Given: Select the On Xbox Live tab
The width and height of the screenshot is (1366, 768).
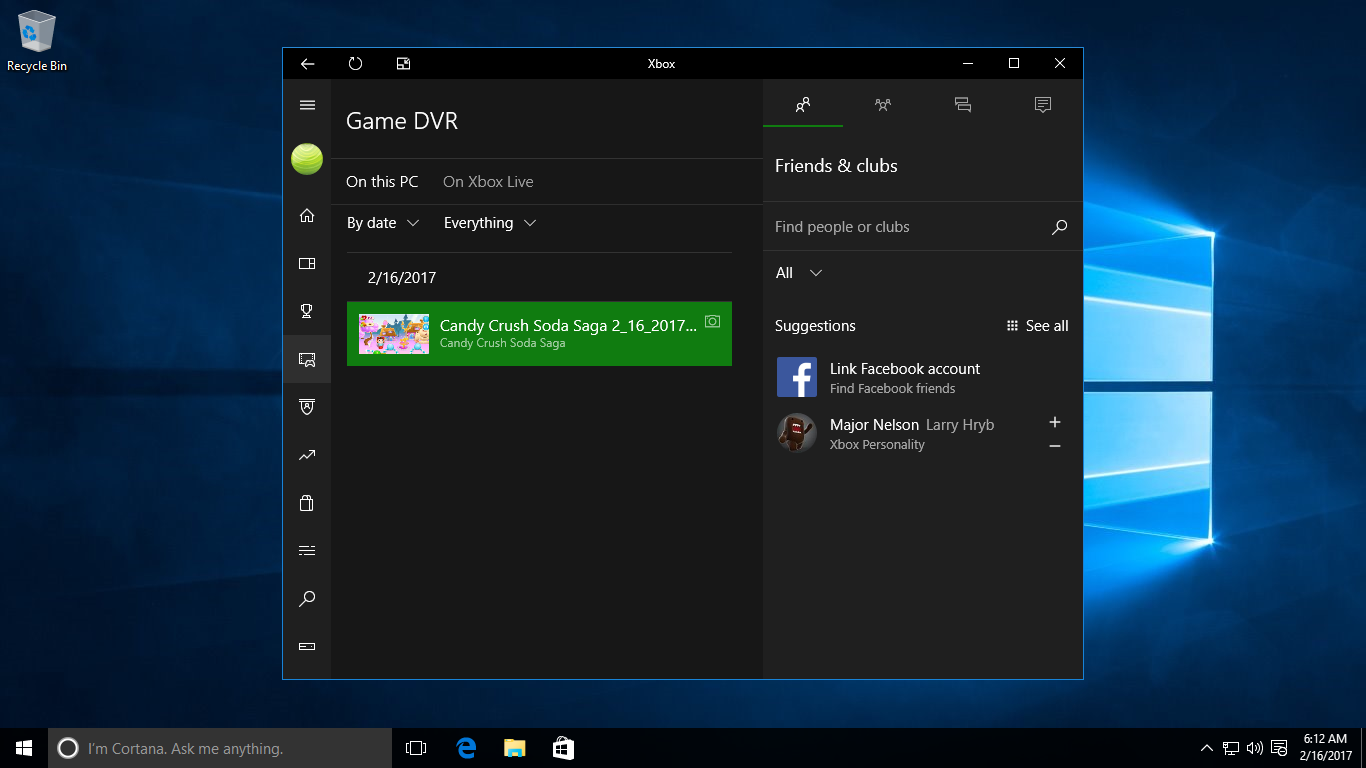Looking at the screenshot, I should tap(488, 182).
